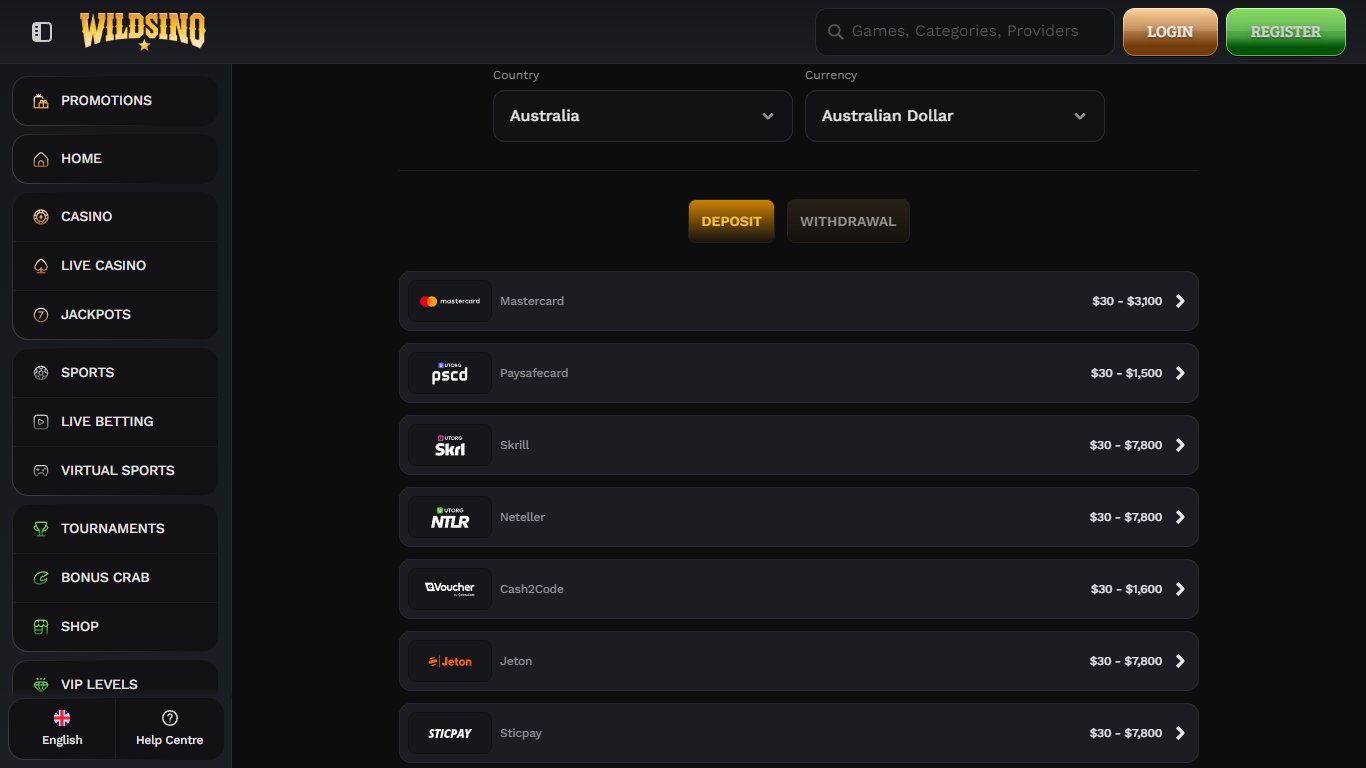
Task: Click the Live Casino spade icon
Action: [x=41, y=266]
